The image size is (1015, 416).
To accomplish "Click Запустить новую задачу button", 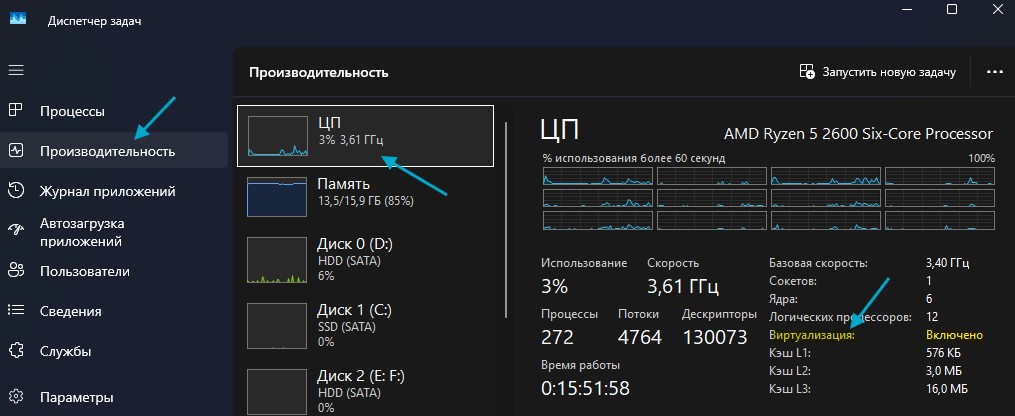I will pos(878,72).
